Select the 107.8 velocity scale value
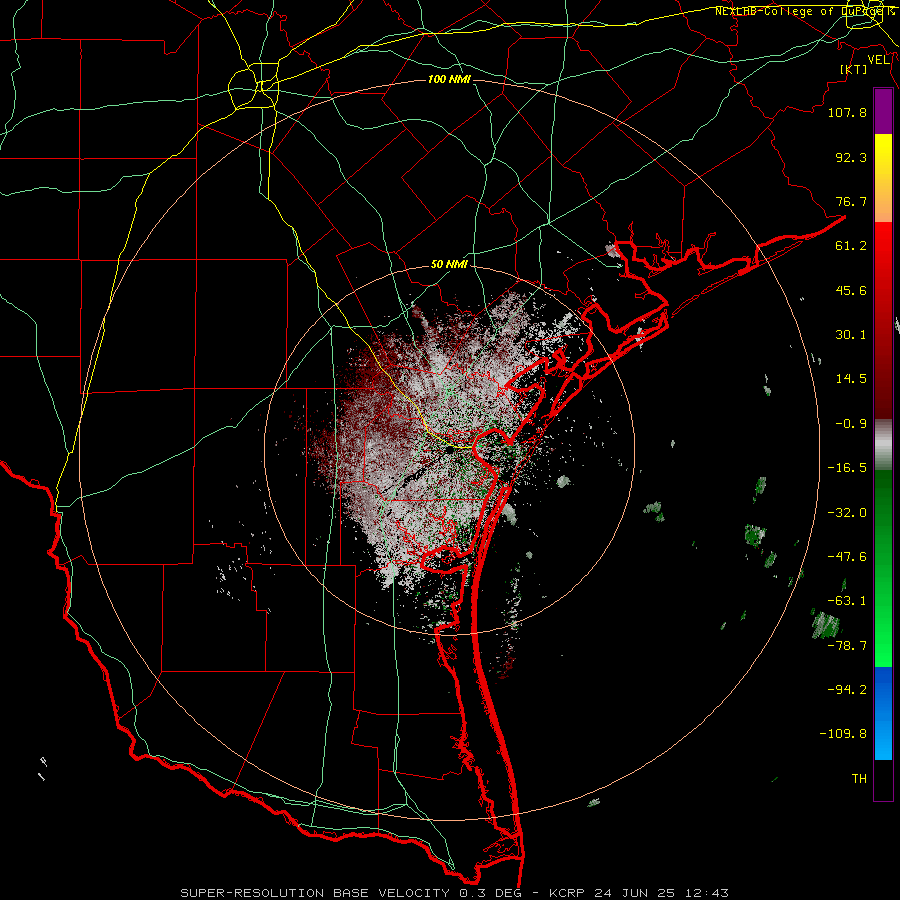This screenshot has height=900, width=900. (x=847, y=112)
